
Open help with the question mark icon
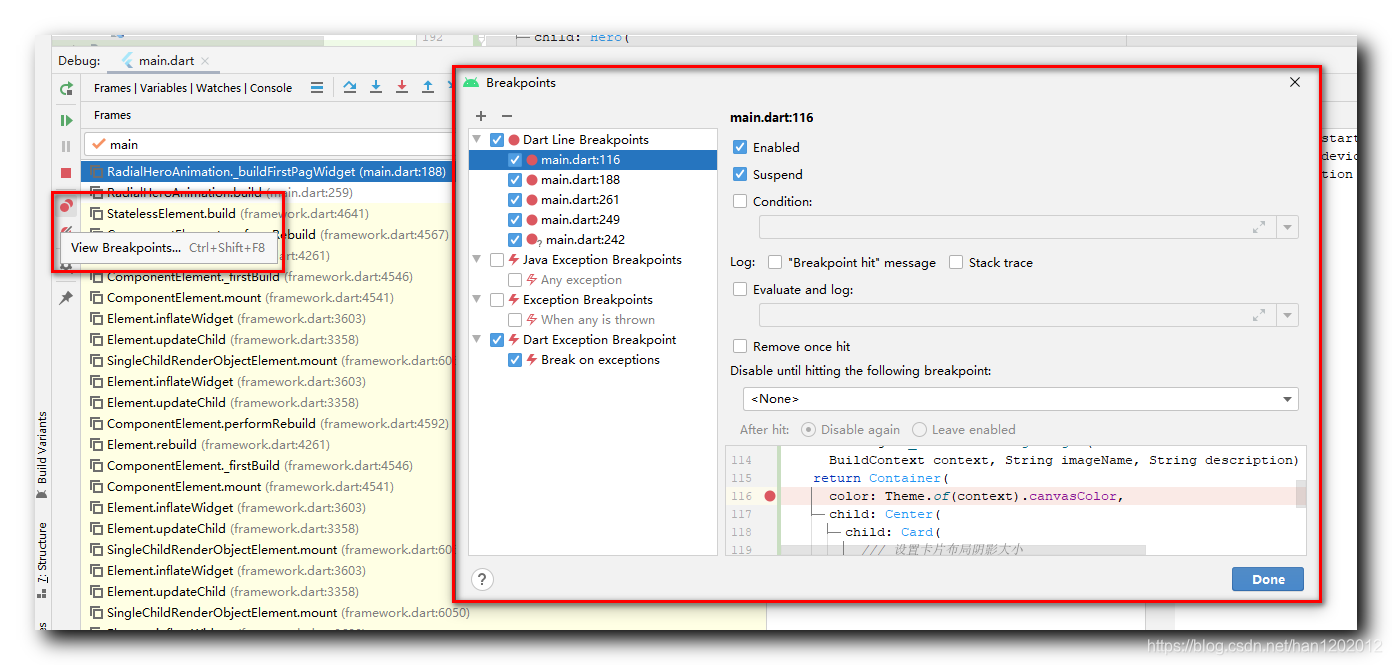point(482,579)
